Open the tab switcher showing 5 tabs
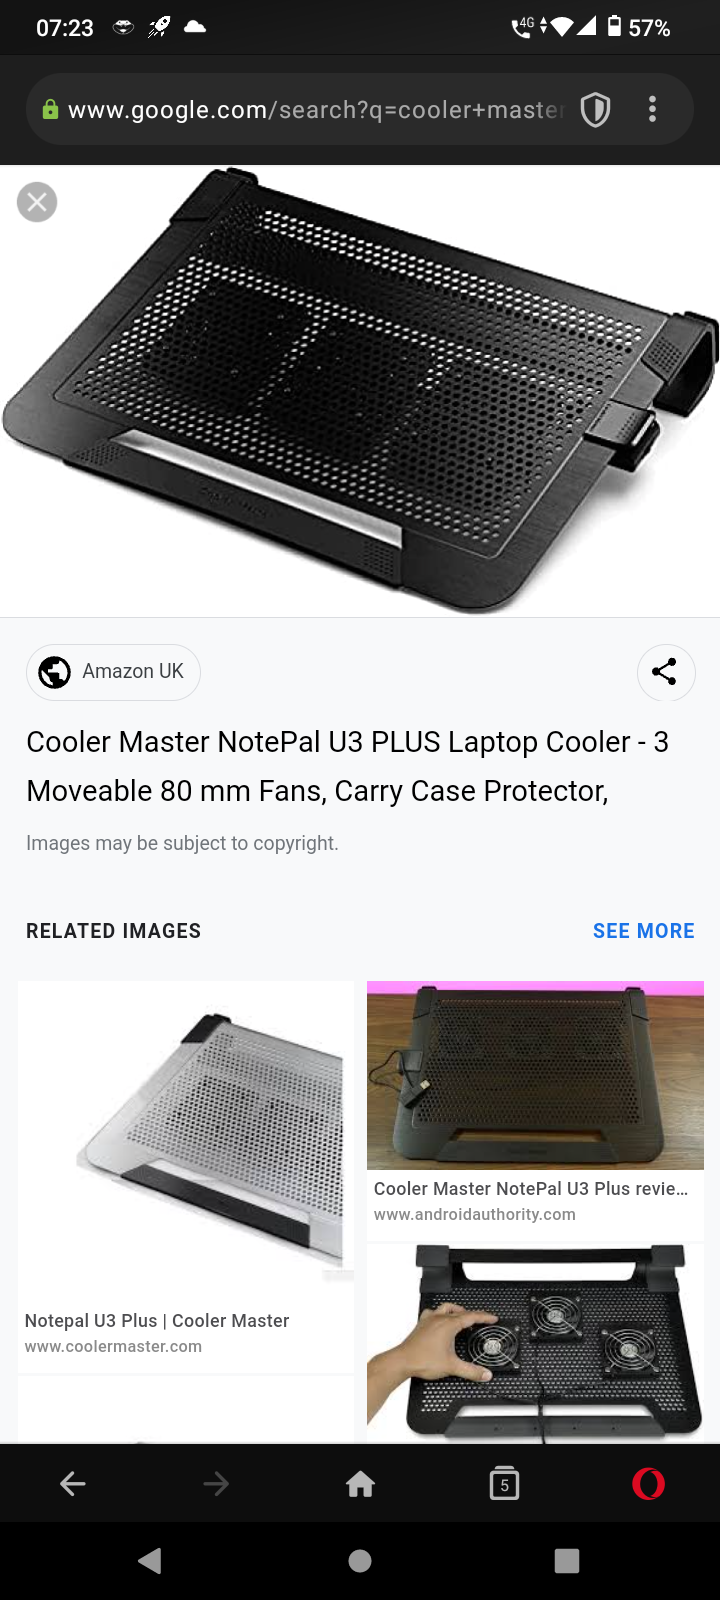 pos(504,1484)
